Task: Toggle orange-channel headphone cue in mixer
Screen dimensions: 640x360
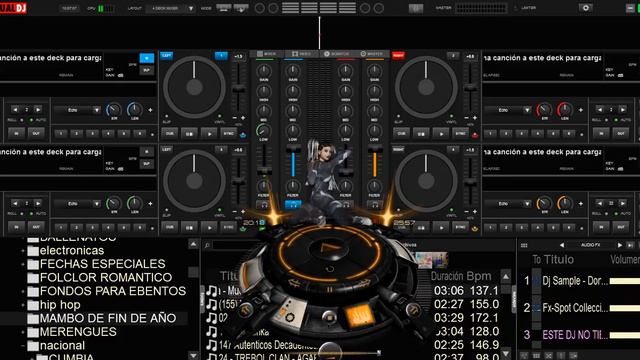Action: pyautogui.click(x=374, y=204)
